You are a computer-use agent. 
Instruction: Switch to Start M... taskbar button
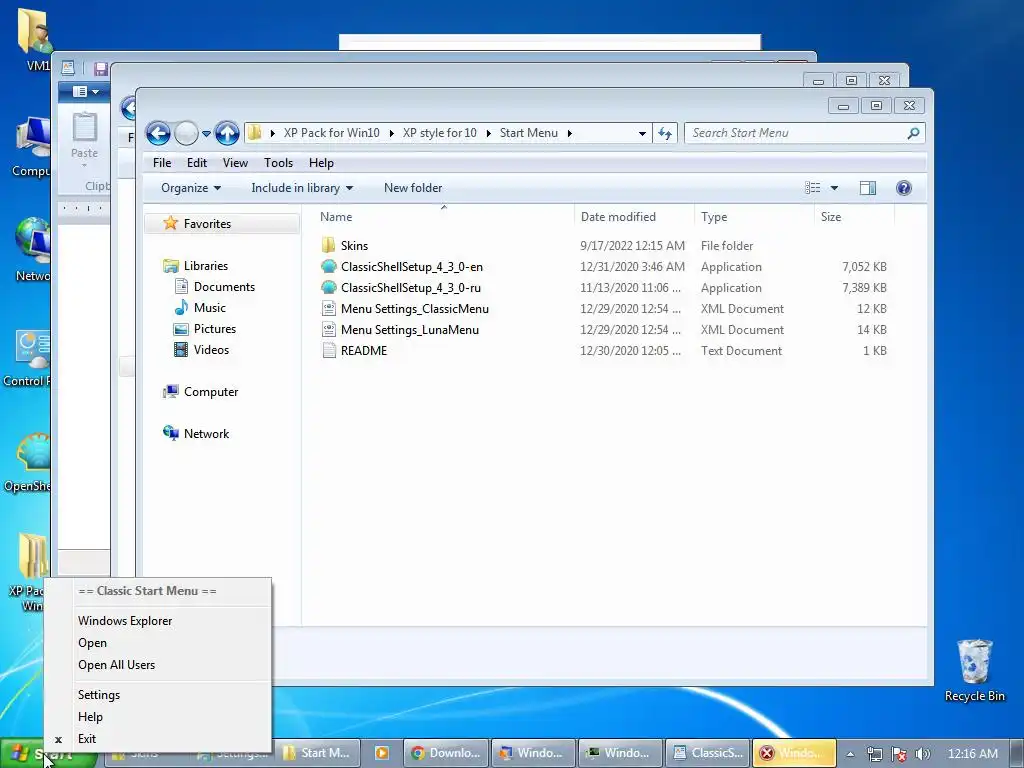tap(316, 753)
